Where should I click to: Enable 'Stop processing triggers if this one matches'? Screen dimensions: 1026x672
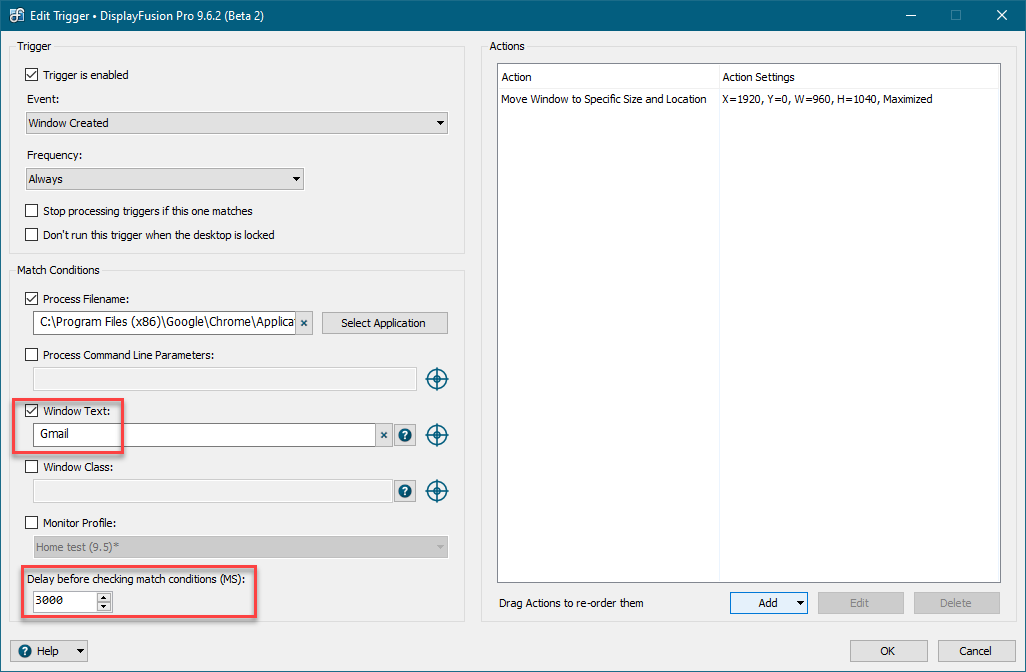coord(32,211)
